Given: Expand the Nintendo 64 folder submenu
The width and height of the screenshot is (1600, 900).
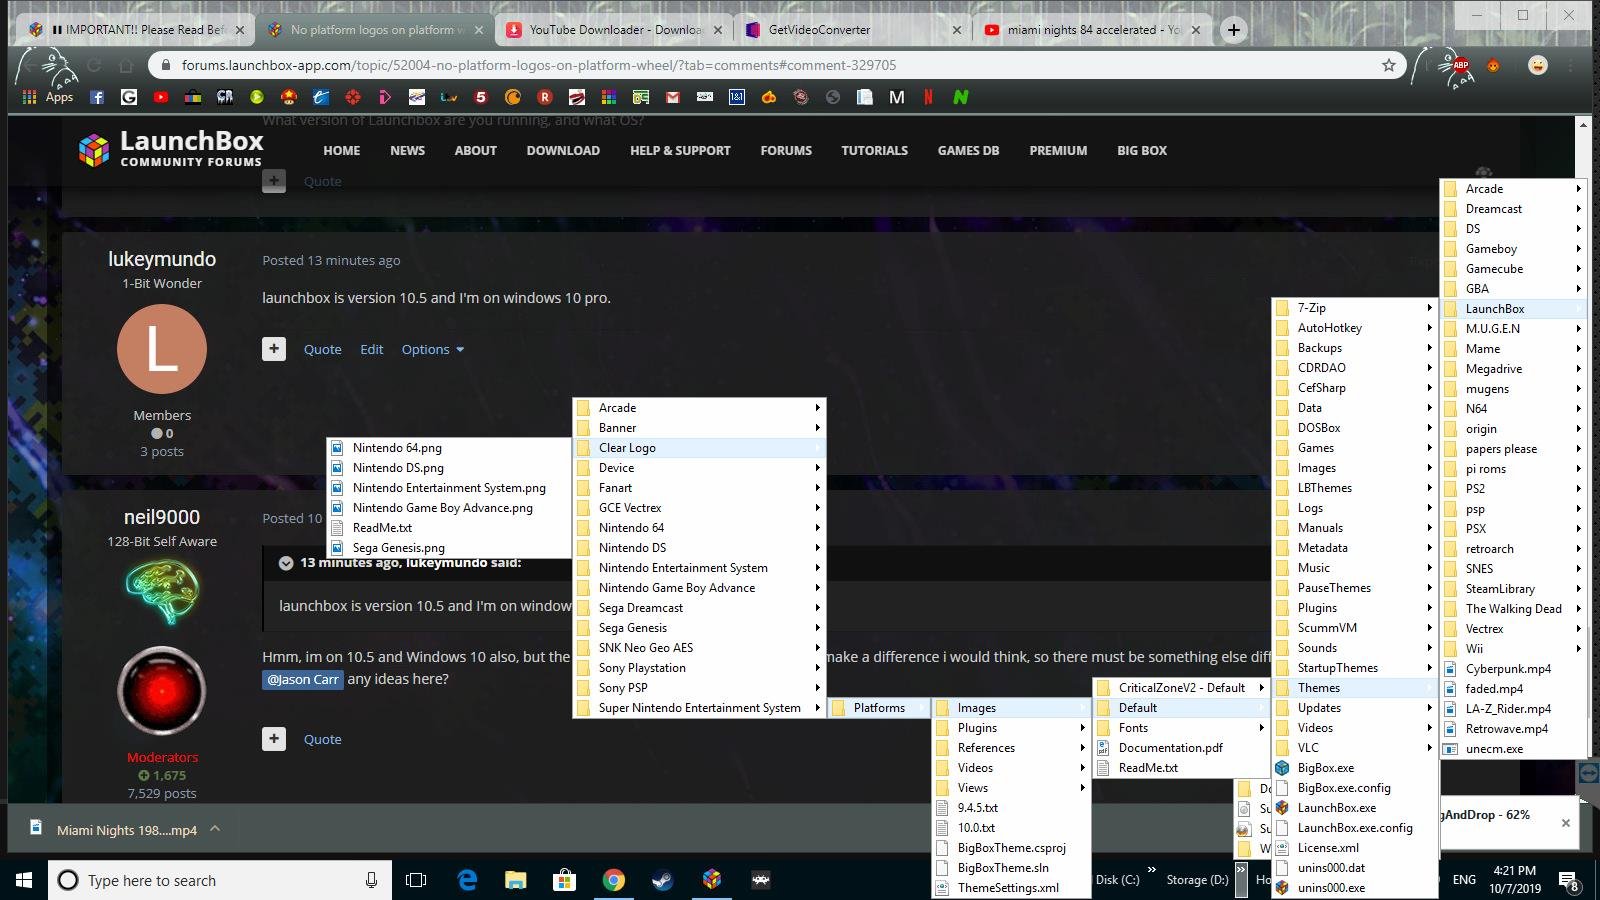Looking at the screenshot, I should [x=699, y=528].
